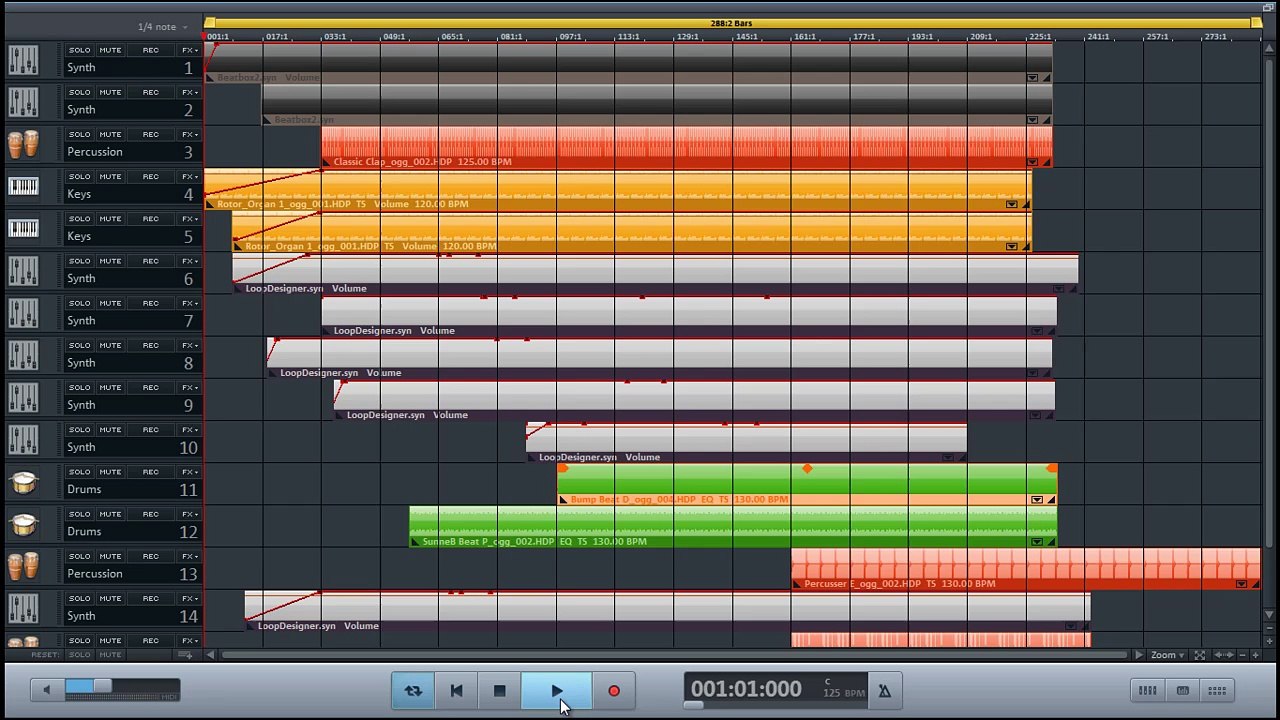This screenshot has height=720, width=1280.
Task: Click the Percussion track 13 conga icon
Action: click(23, 567)
